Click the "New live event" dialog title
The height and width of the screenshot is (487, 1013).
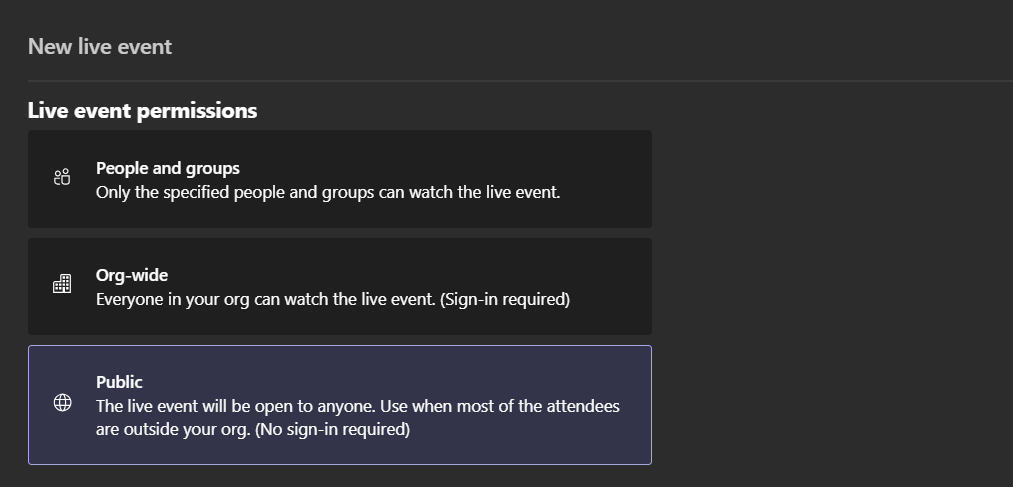tap(100, 47)
